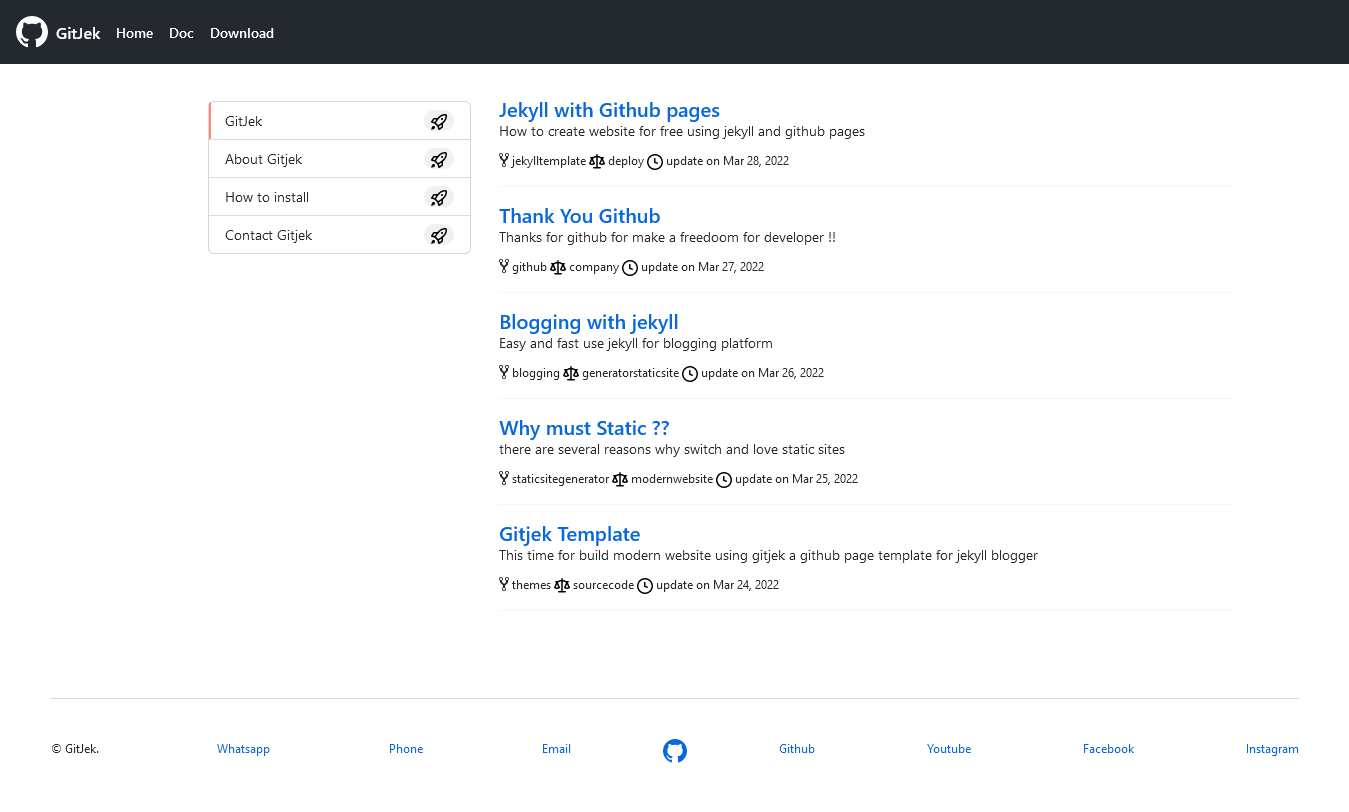Click the tag icon before jekylltemplate

[x=503, y=160]
